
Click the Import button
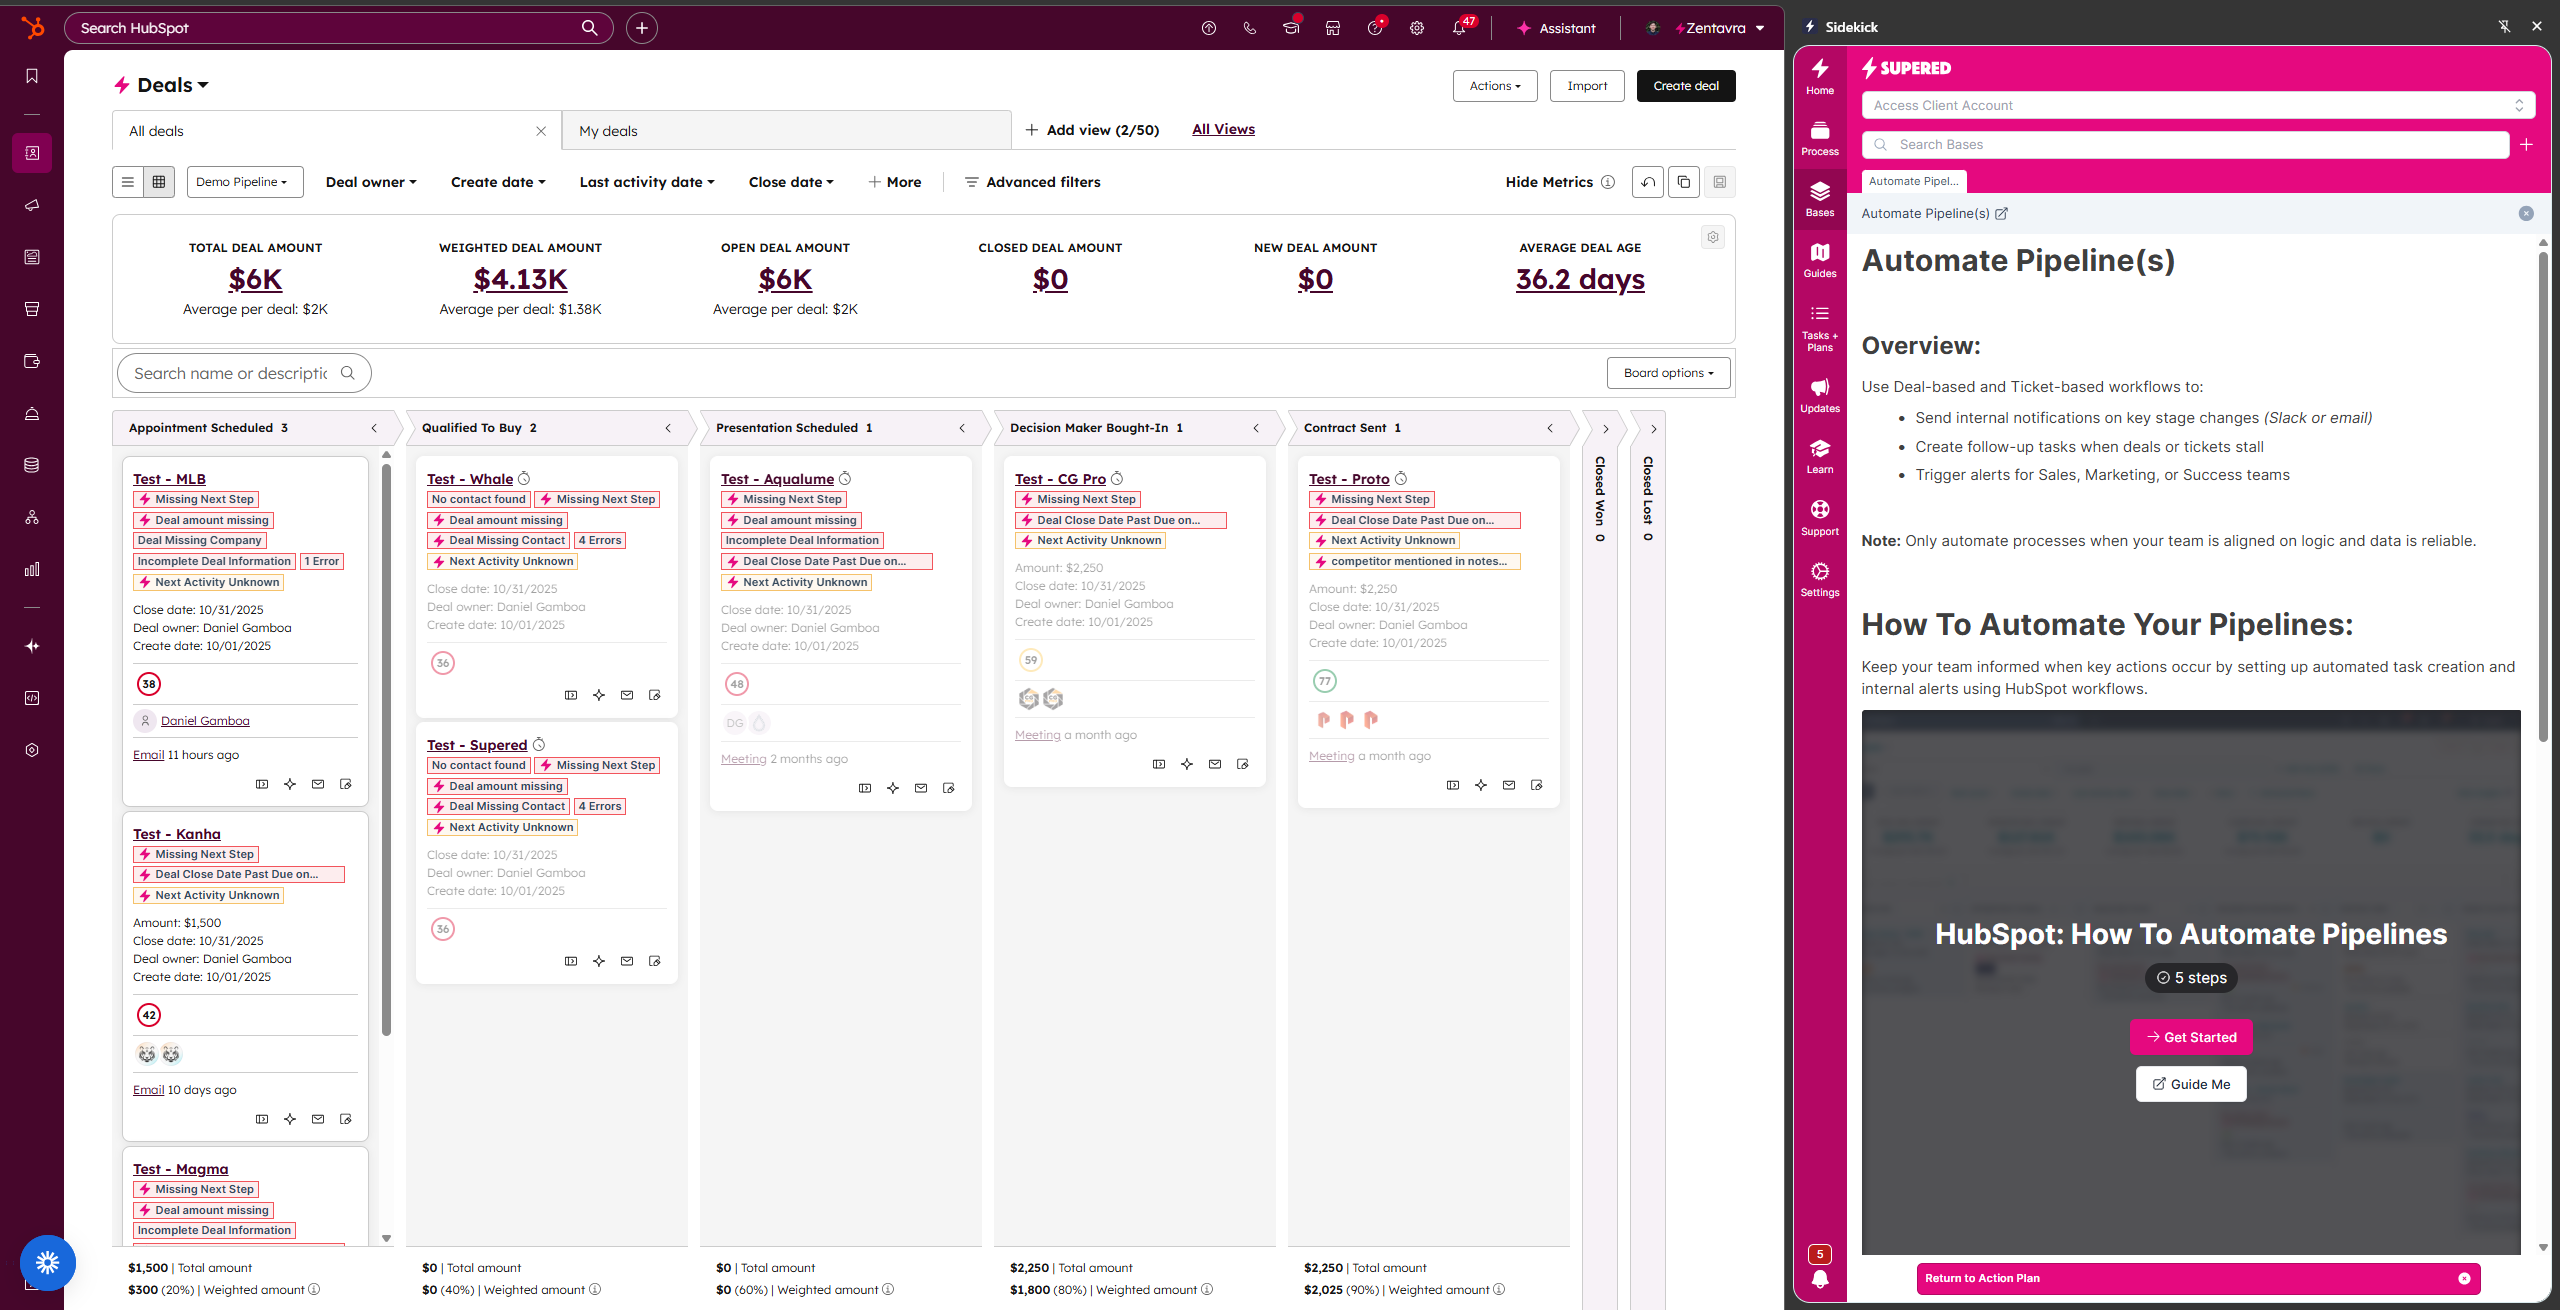(x=1587, y=86)
